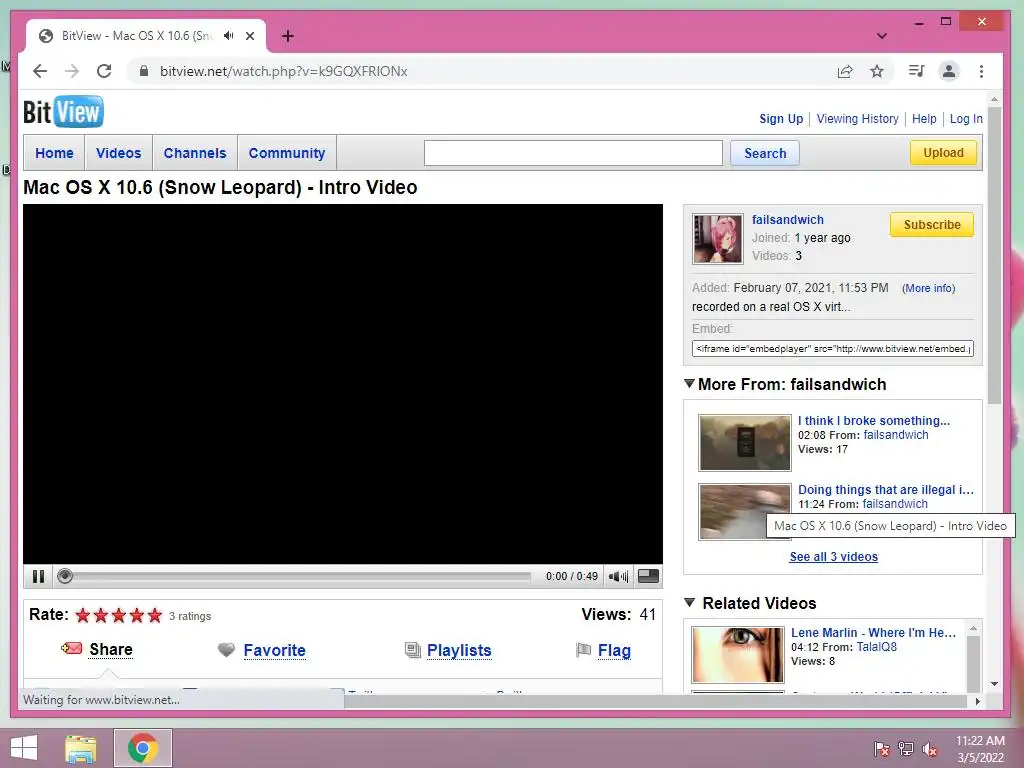Click the Sign Up link
This screenshot has width=1024, height=768.
780,118
